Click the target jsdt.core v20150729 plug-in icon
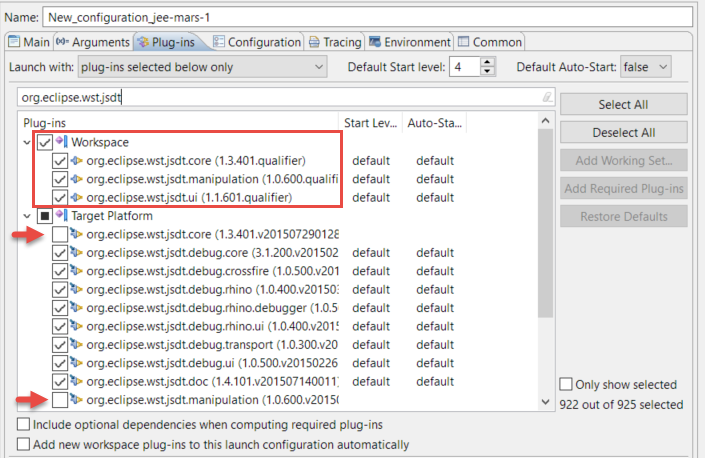 point(77,234)
